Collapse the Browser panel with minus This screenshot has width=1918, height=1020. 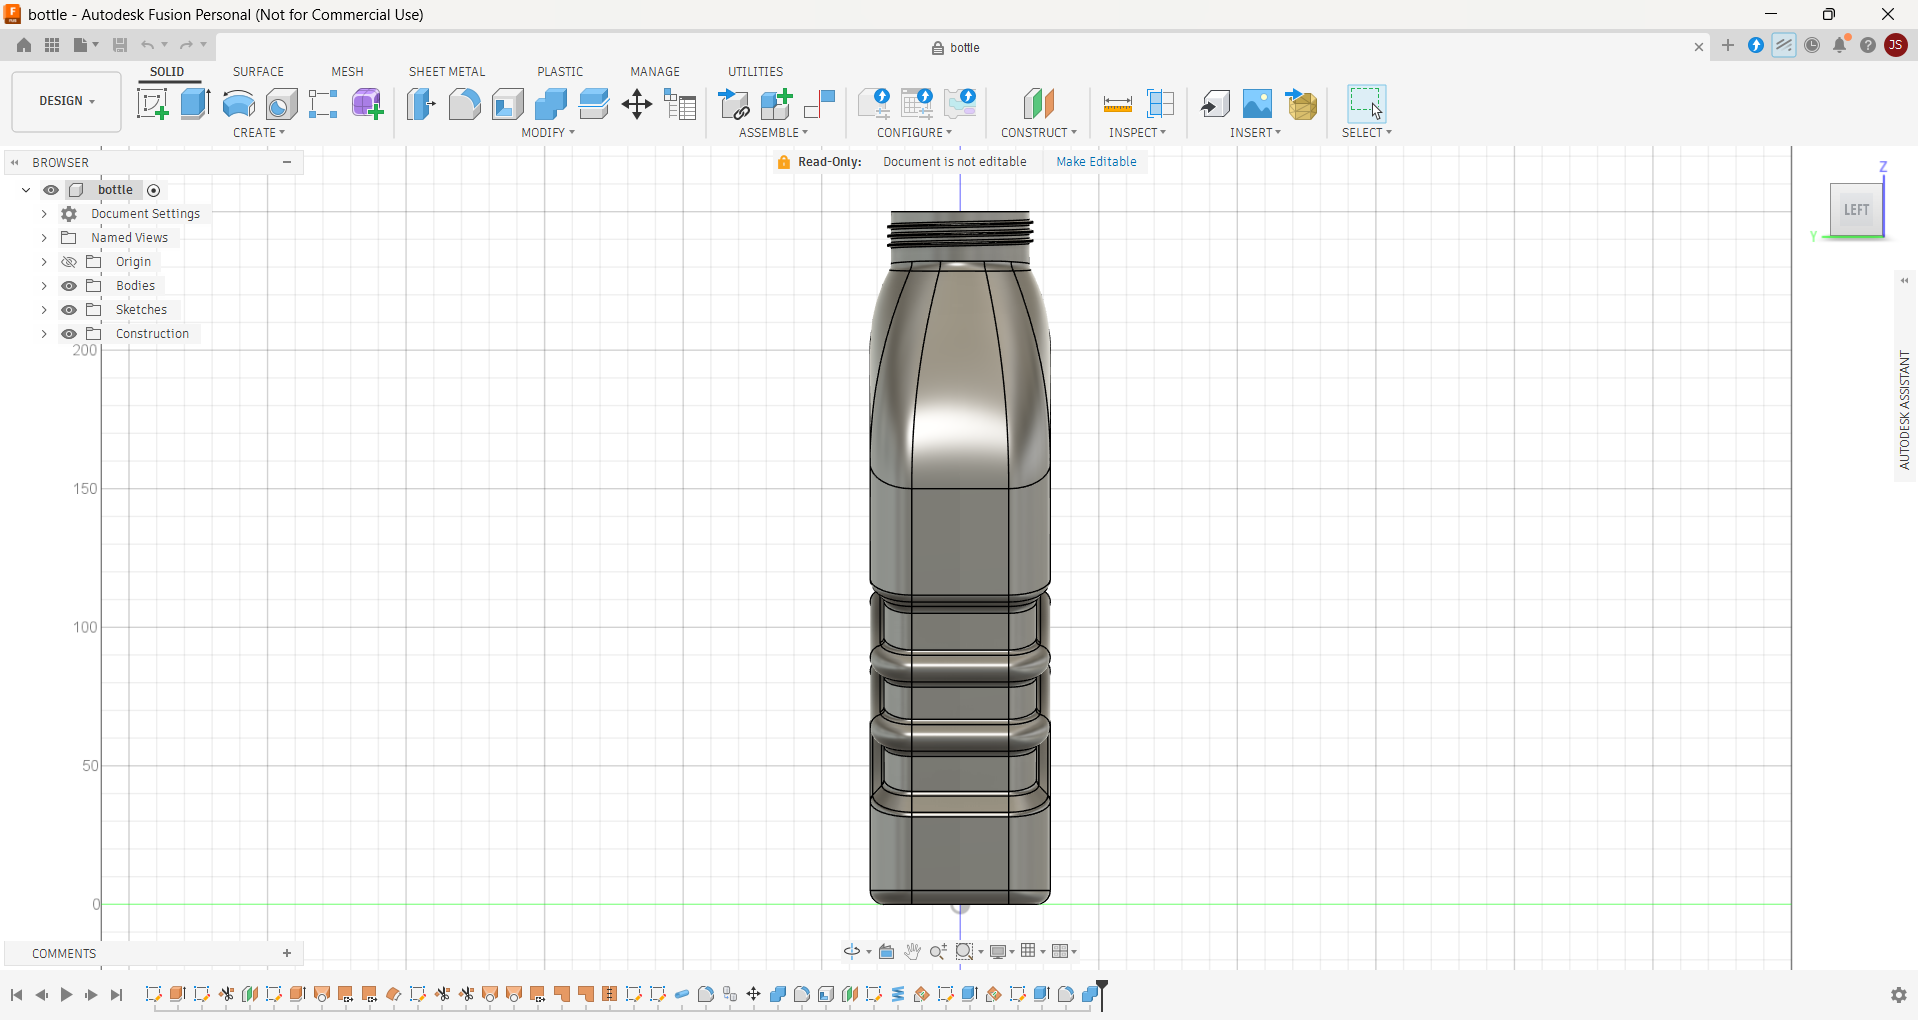click(x=287, y=162)
